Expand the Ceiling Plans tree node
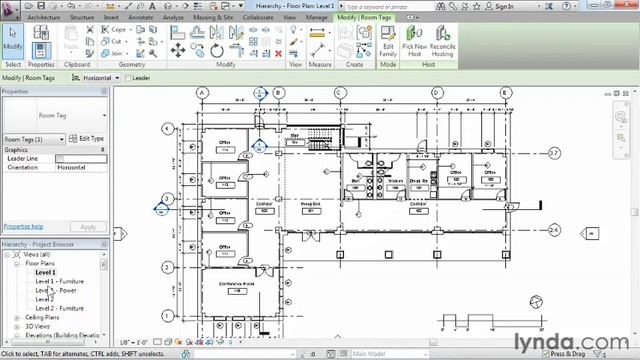 click(x=17, y=318)
